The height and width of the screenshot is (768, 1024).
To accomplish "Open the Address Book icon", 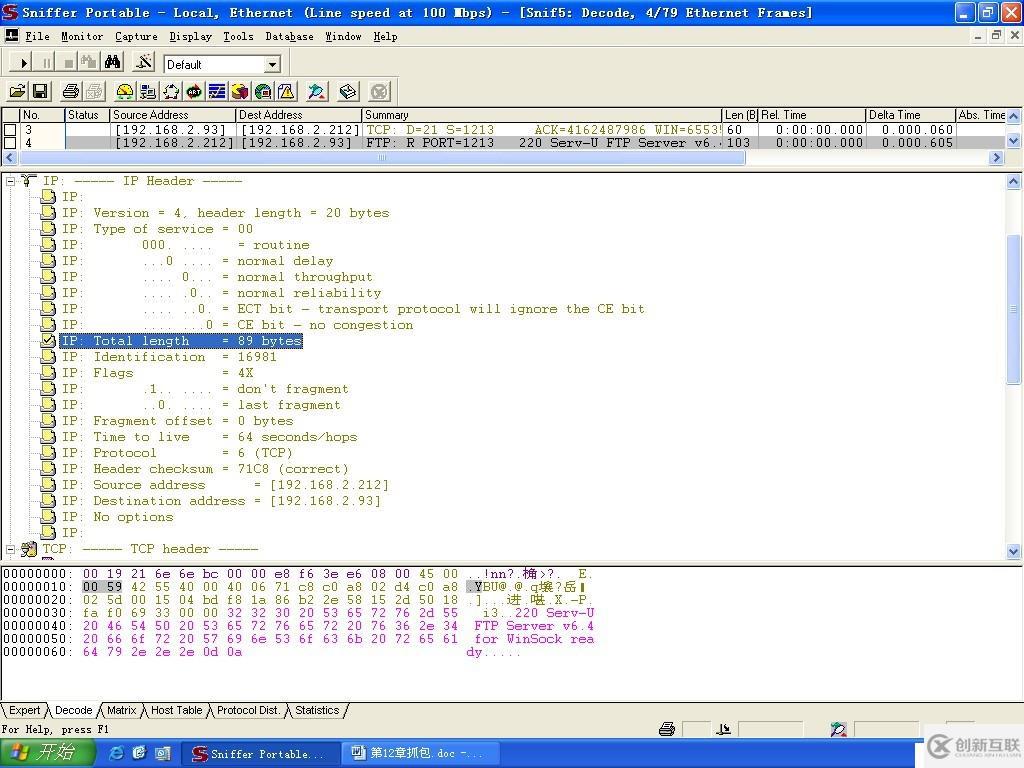I will pos(348,91).
